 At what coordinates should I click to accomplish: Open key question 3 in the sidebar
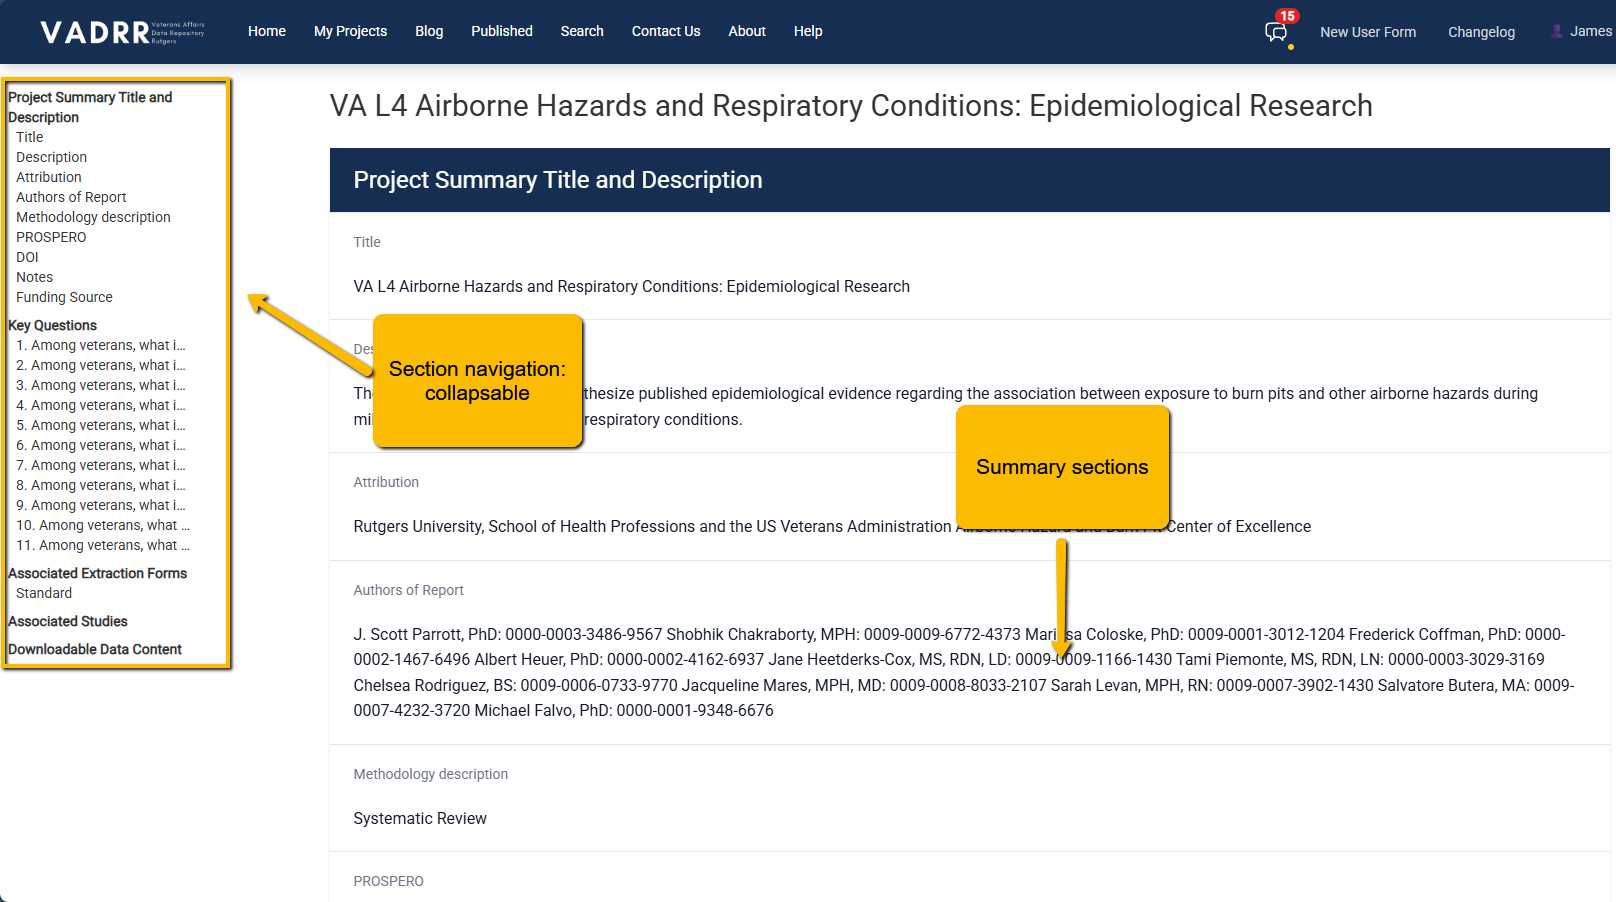tap(101, 385)
